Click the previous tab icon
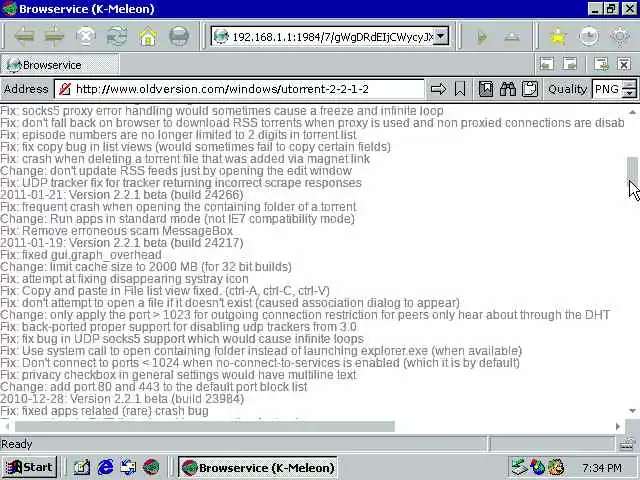This screenshot has height=480, width=640. pos(547,64)
